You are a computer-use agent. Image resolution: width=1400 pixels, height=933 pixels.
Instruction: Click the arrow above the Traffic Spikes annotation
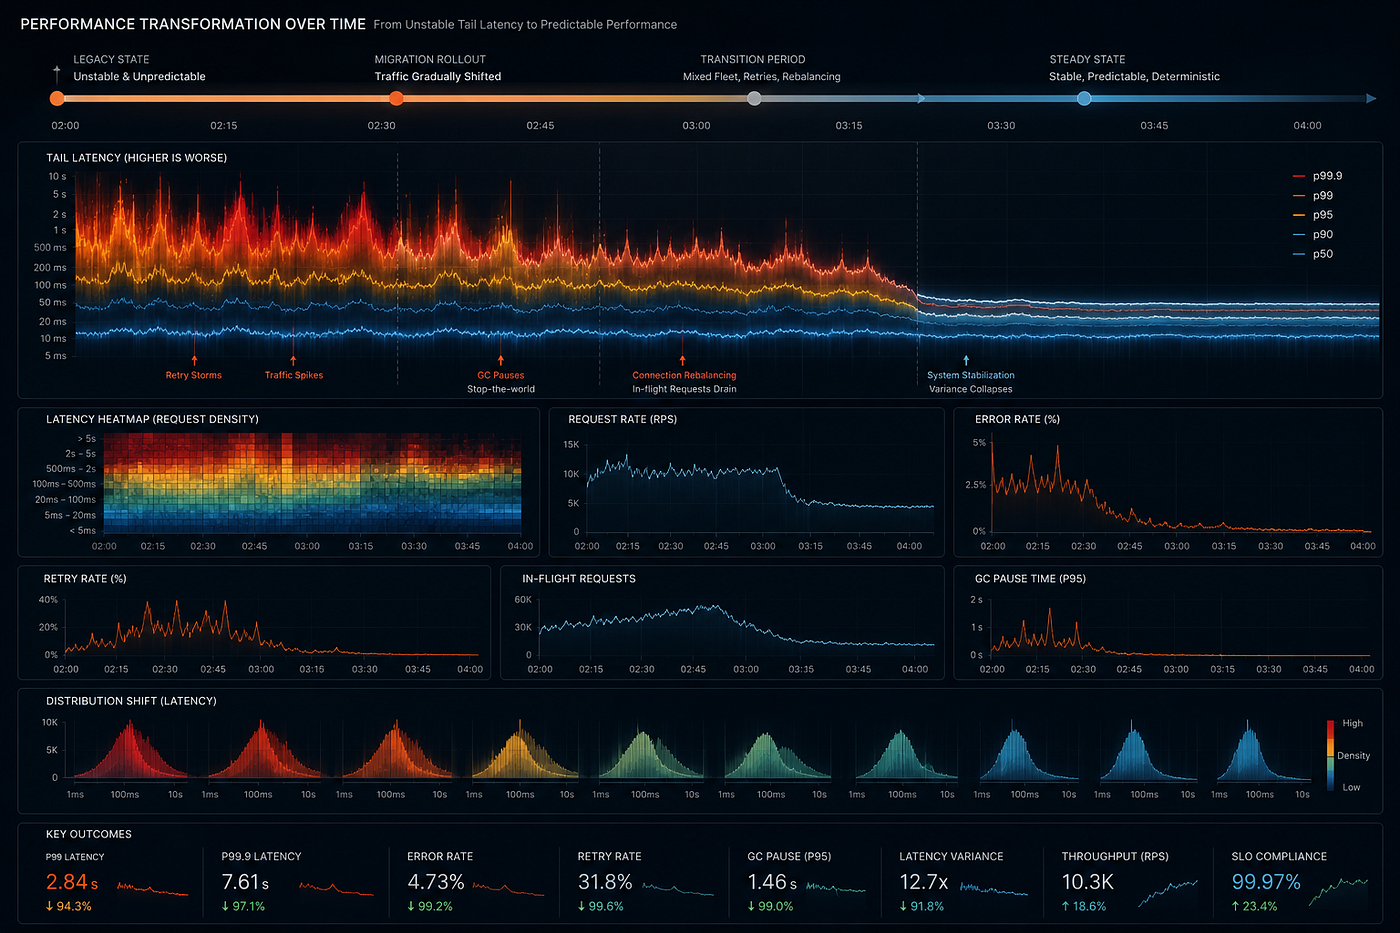293,360
